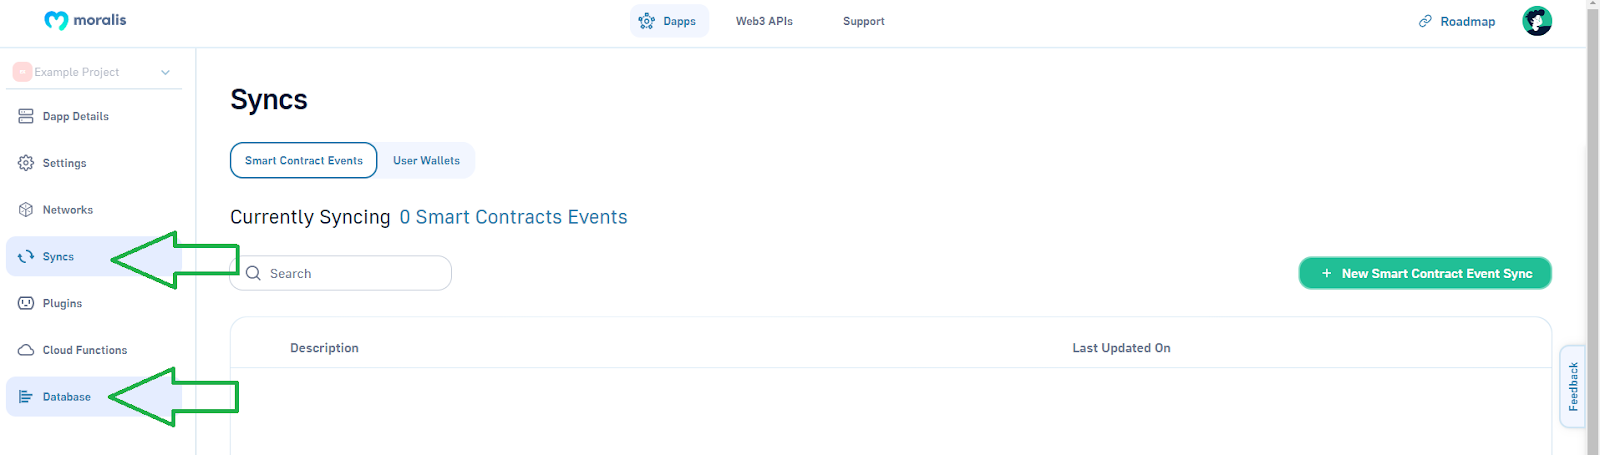Open the Support menu
Viewport: 1600px width, 455px height.
(864, 21)
